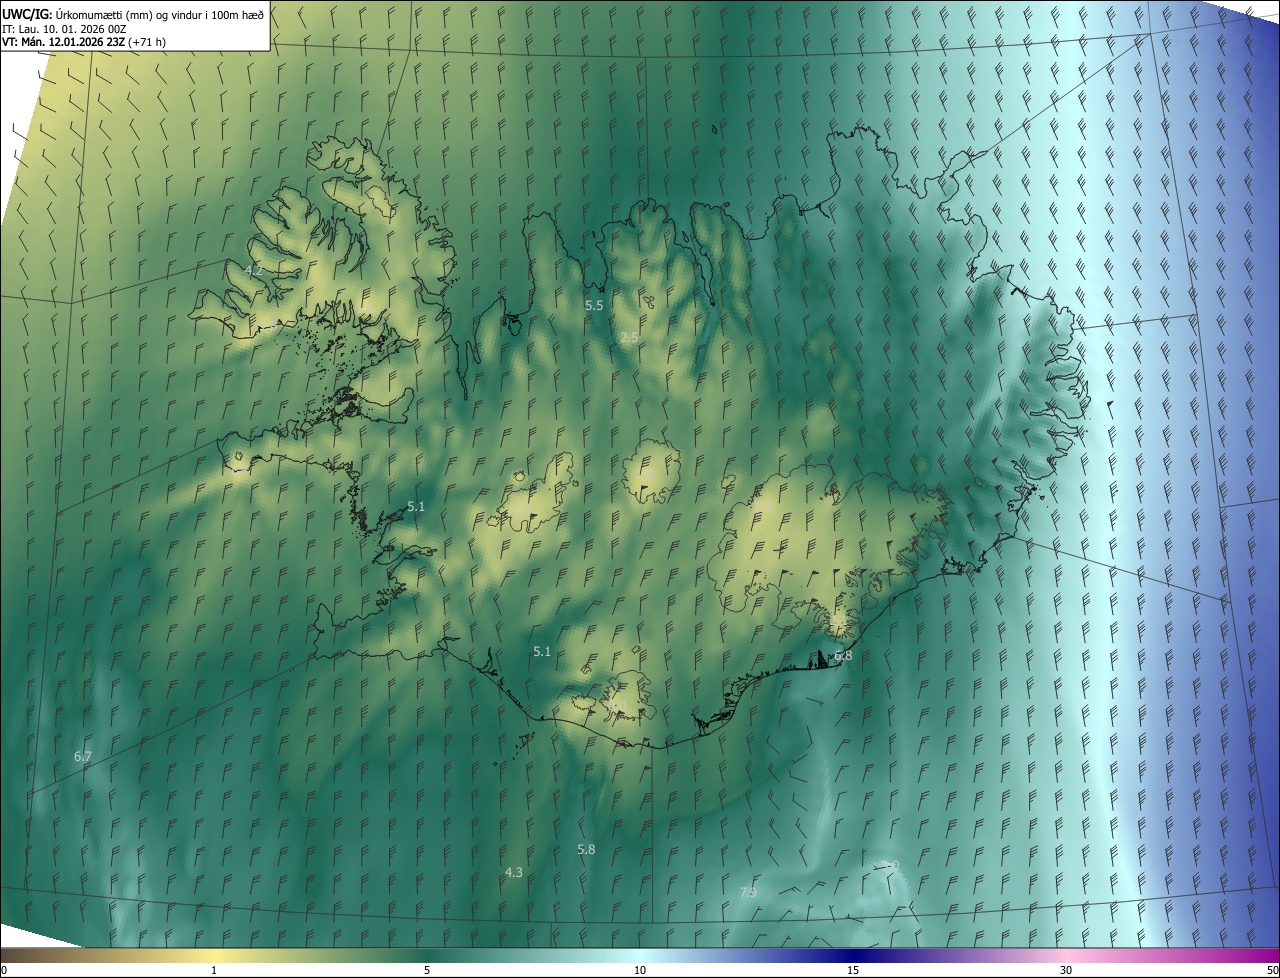
Task: Click the 30 tick on the color scale
Action: pyautogui.click(x=1066, y=970)
